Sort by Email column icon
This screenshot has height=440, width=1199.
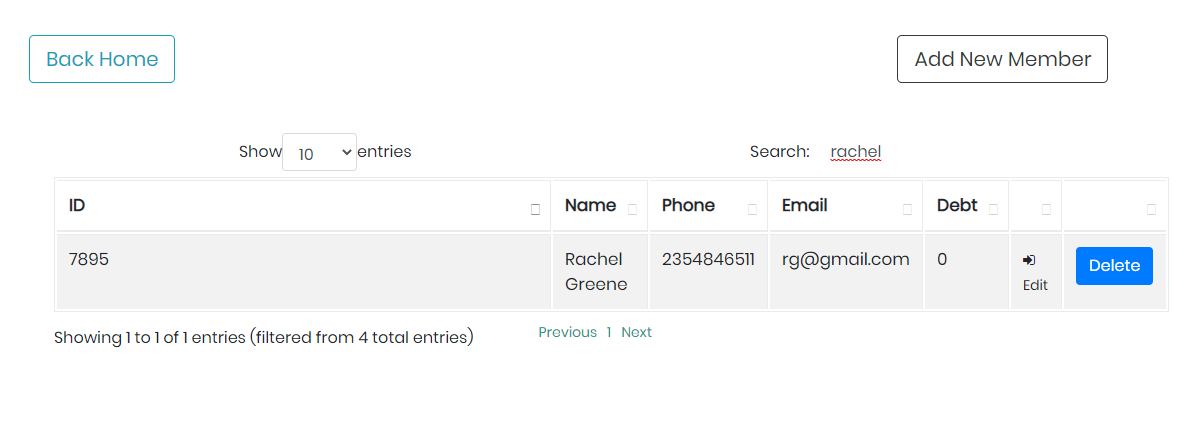[907, 210]
